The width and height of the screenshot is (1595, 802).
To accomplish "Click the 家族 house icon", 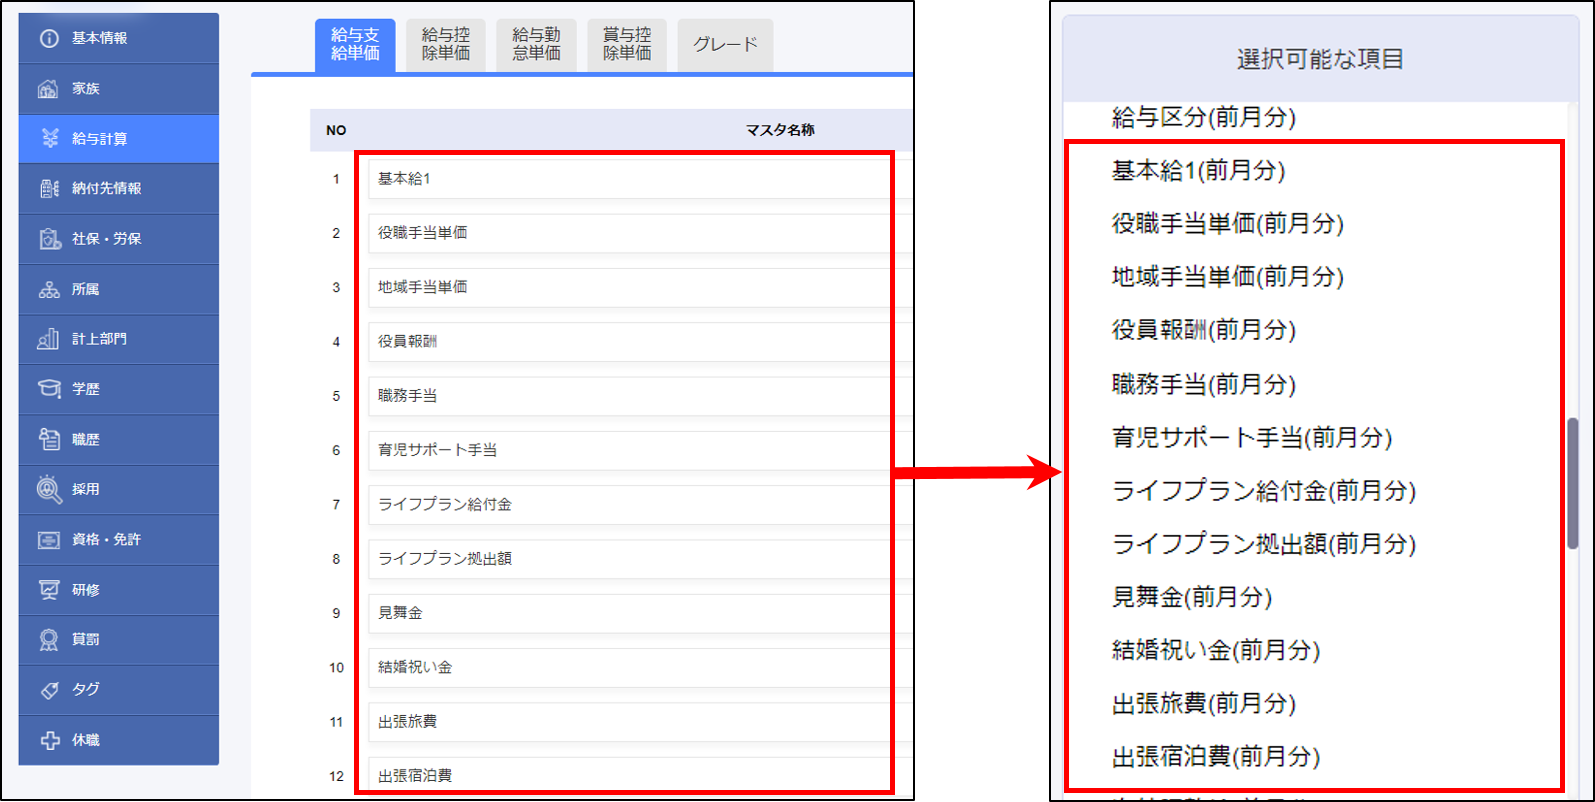I will point(48,89).
